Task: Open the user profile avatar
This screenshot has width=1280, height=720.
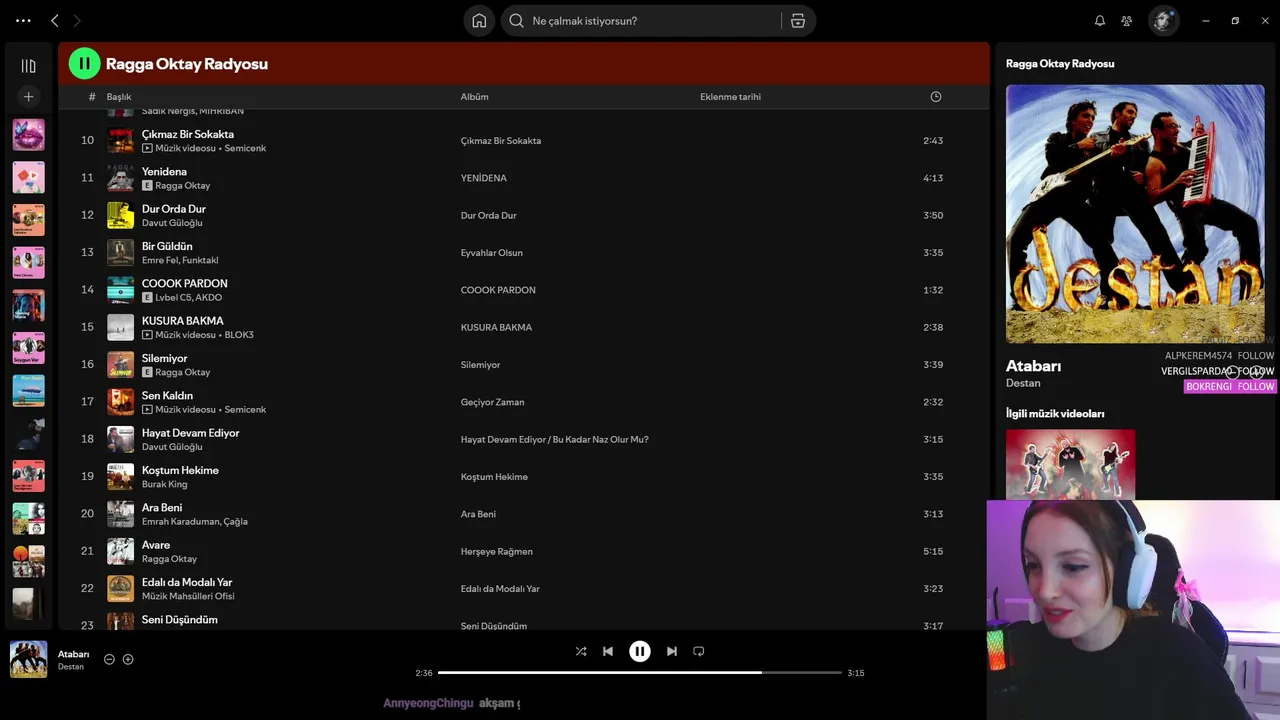Action: tap(1163, 21)
